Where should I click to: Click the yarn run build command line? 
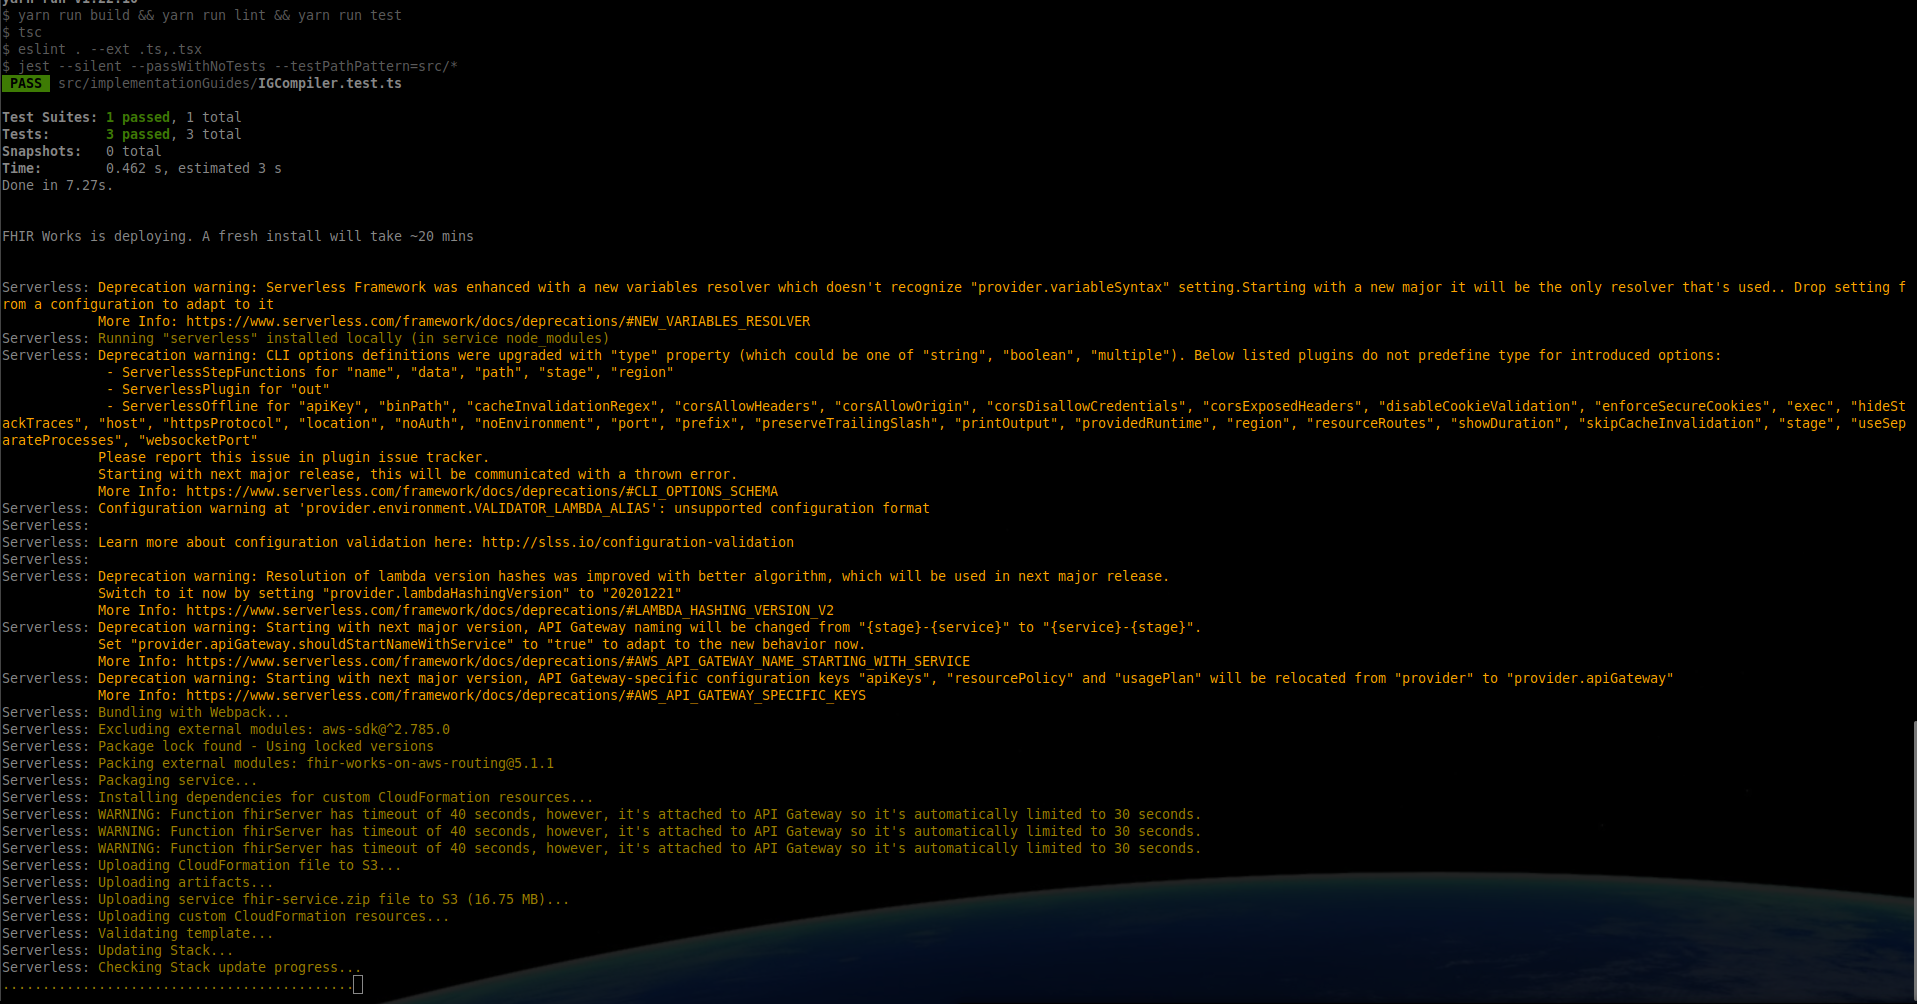tap(200, 15)
